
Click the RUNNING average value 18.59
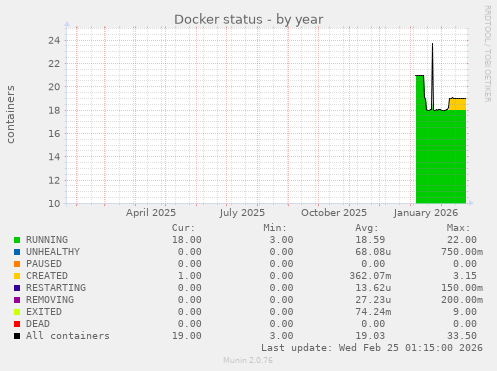point(370,240)
